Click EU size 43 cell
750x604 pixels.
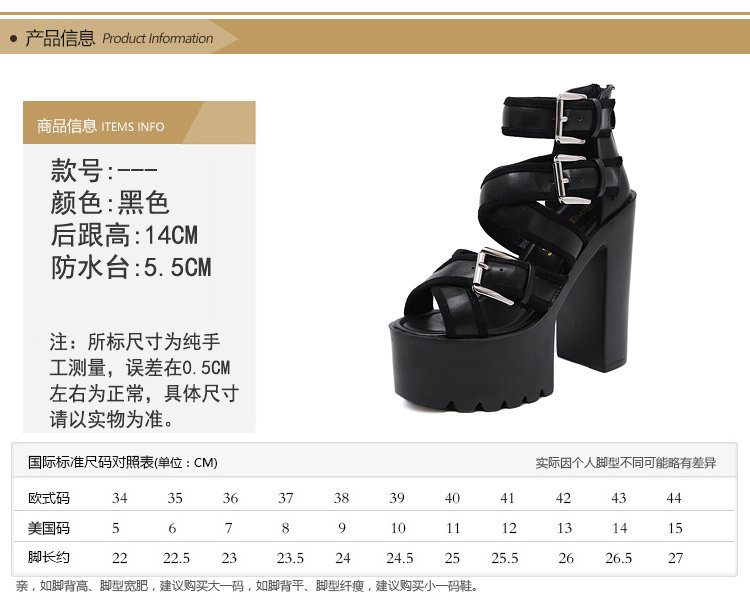pos(618,498)
